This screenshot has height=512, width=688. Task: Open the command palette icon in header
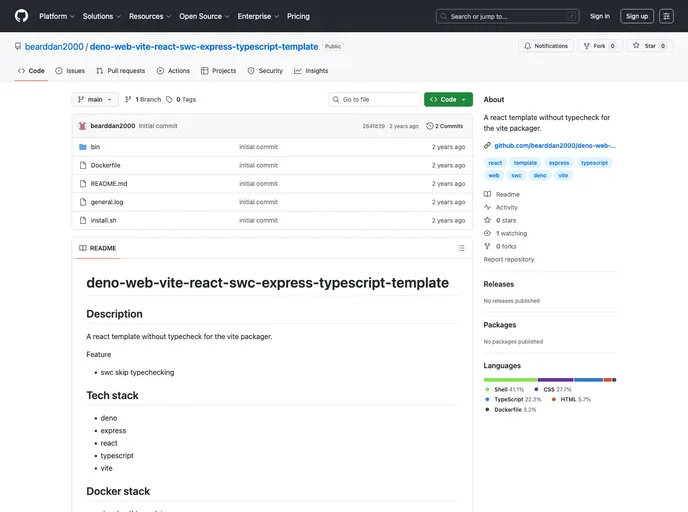click(x=666, y=16)
